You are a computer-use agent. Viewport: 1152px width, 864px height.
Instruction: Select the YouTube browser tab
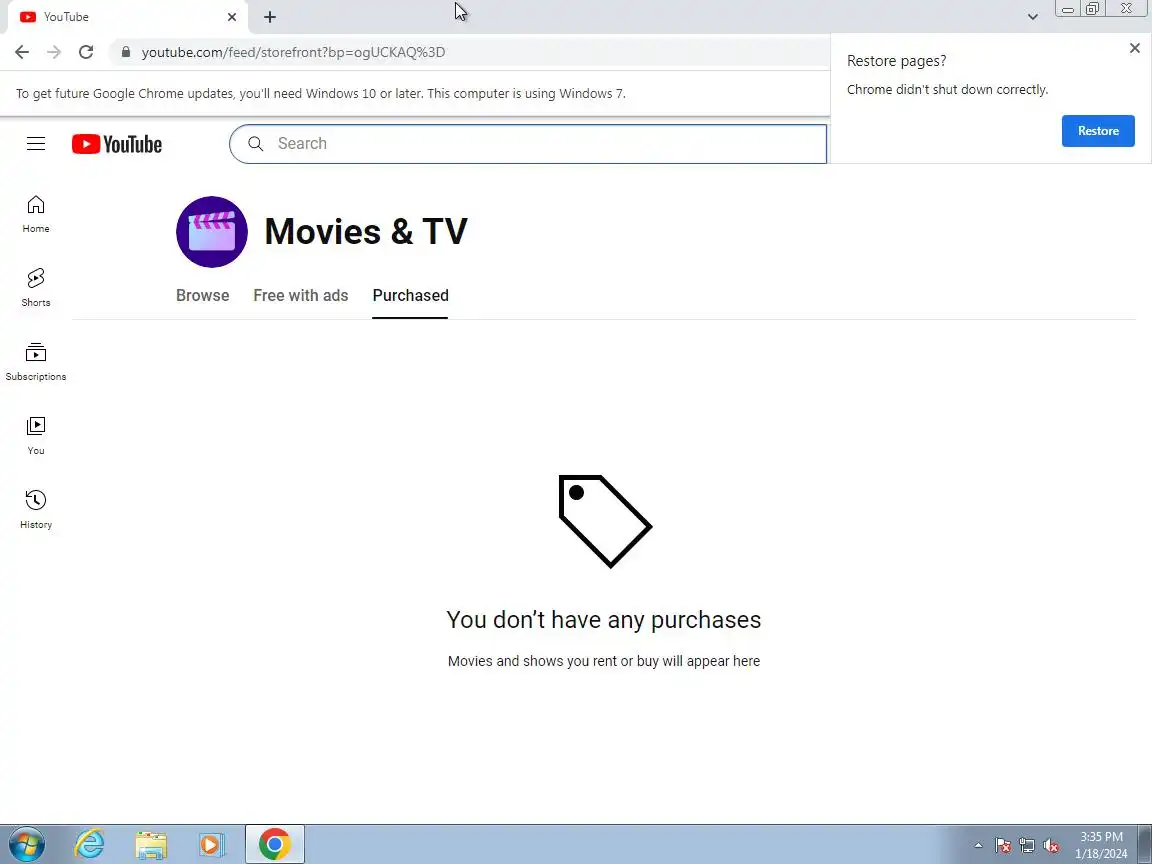click(x=129, y=17)
